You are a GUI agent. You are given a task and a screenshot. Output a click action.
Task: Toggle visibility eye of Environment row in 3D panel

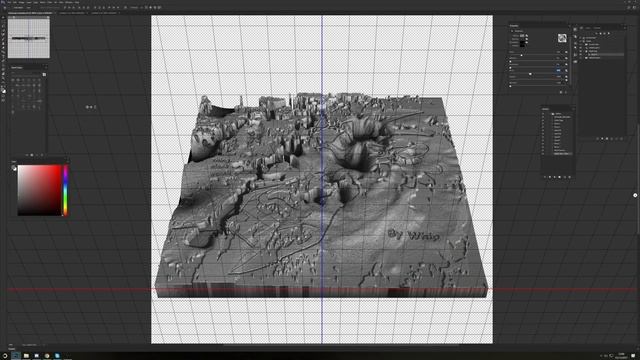(x=580, y=38)
